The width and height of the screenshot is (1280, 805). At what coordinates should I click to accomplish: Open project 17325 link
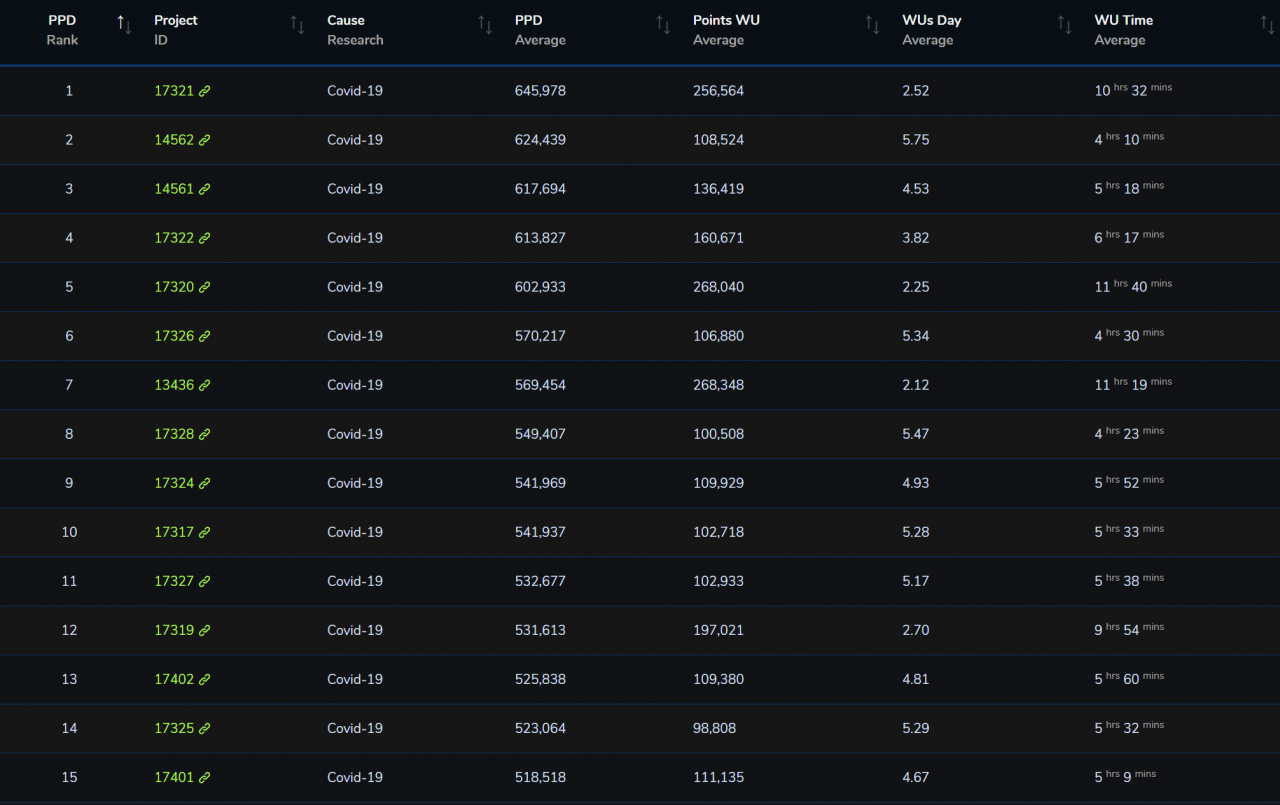(174, 728)
